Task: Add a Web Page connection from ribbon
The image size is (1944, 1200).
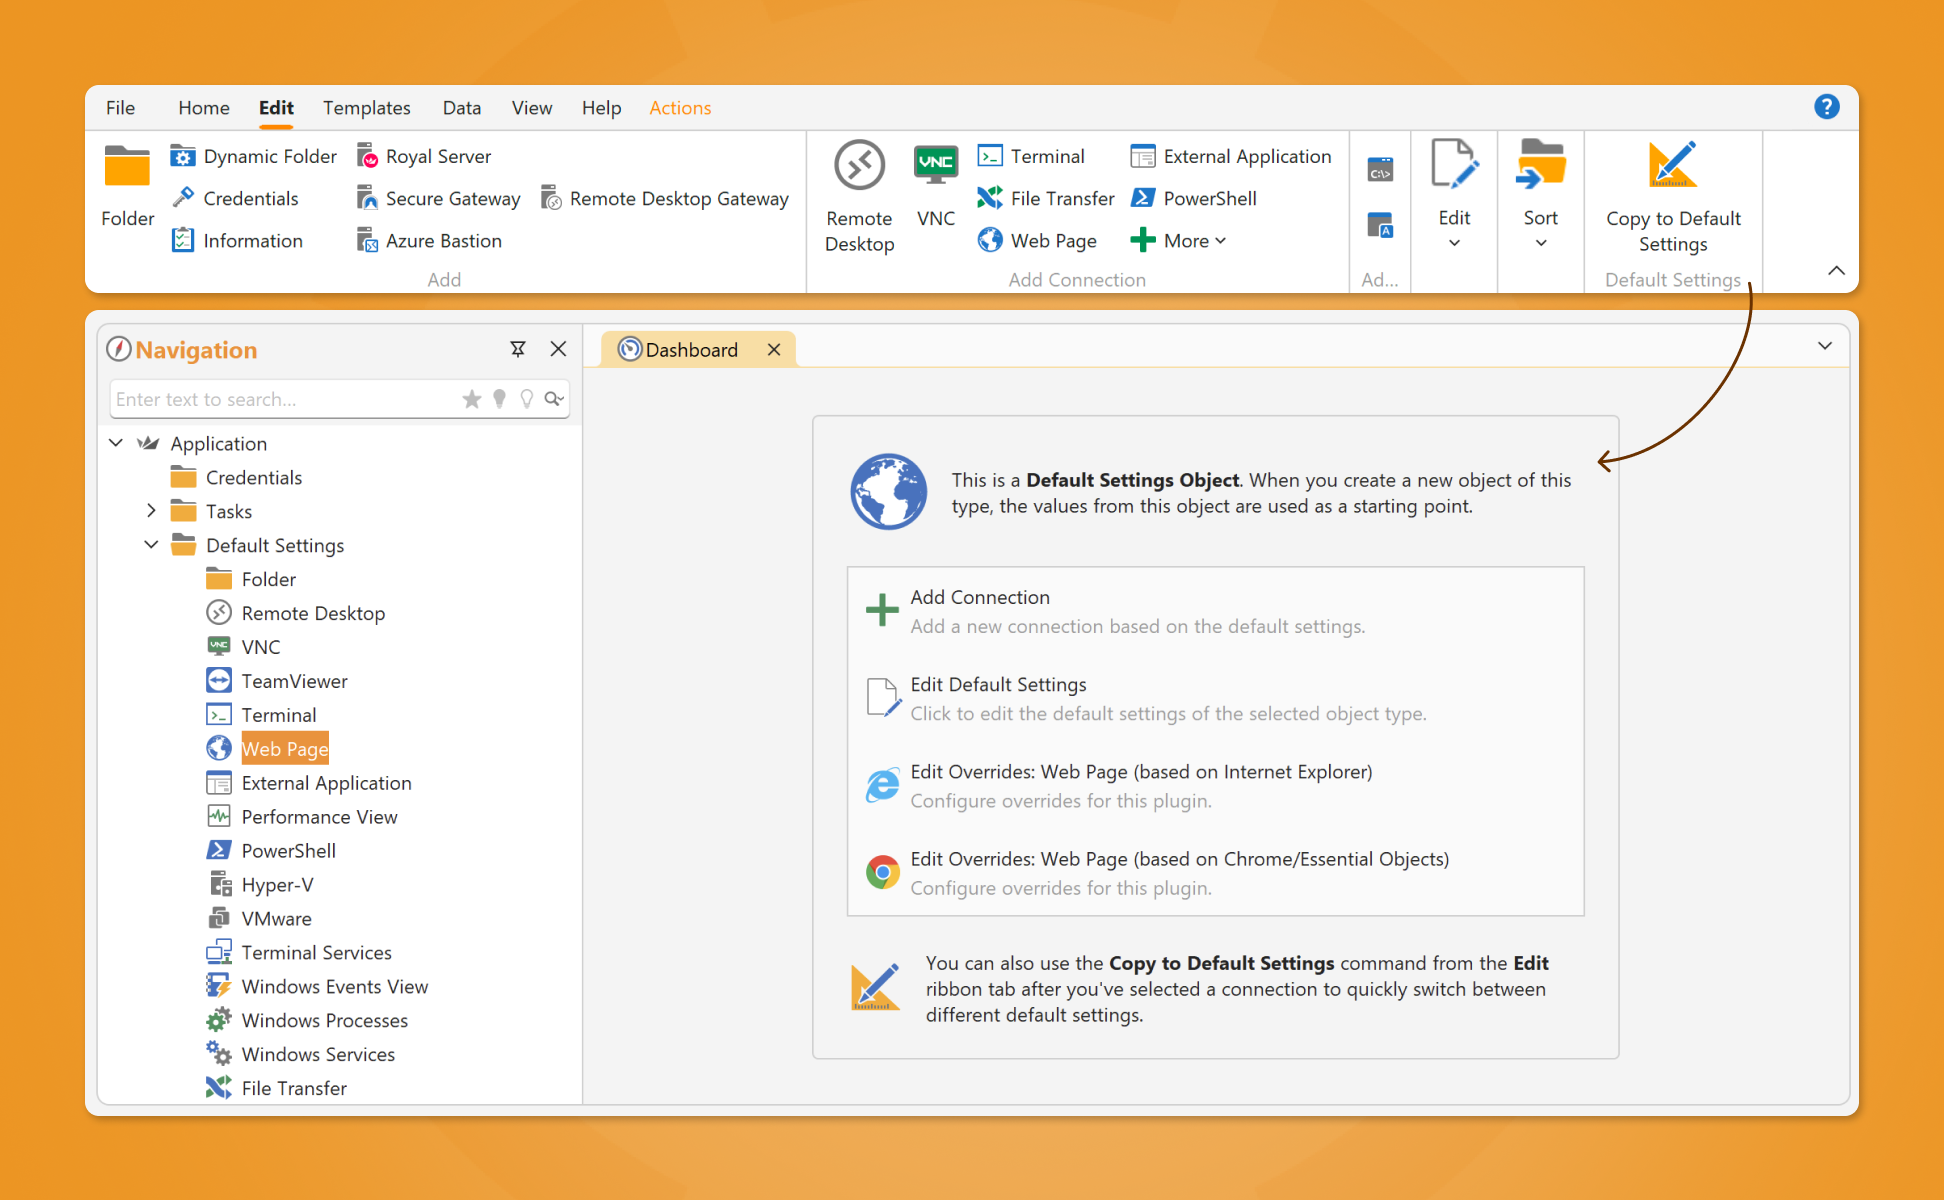Action: click(1037, 240)
